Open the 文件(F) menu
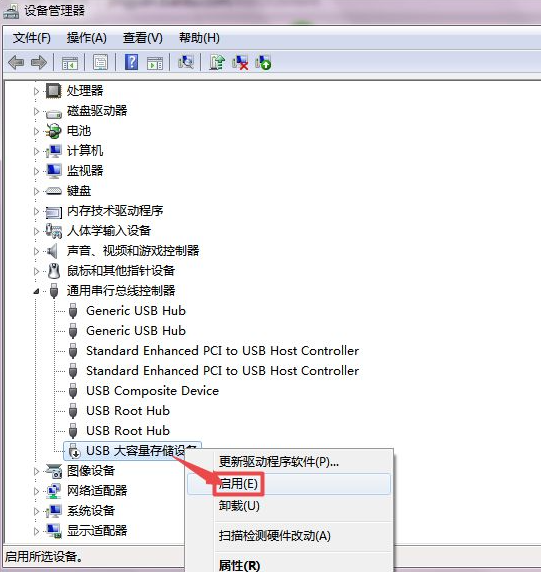 pos(31,38)
